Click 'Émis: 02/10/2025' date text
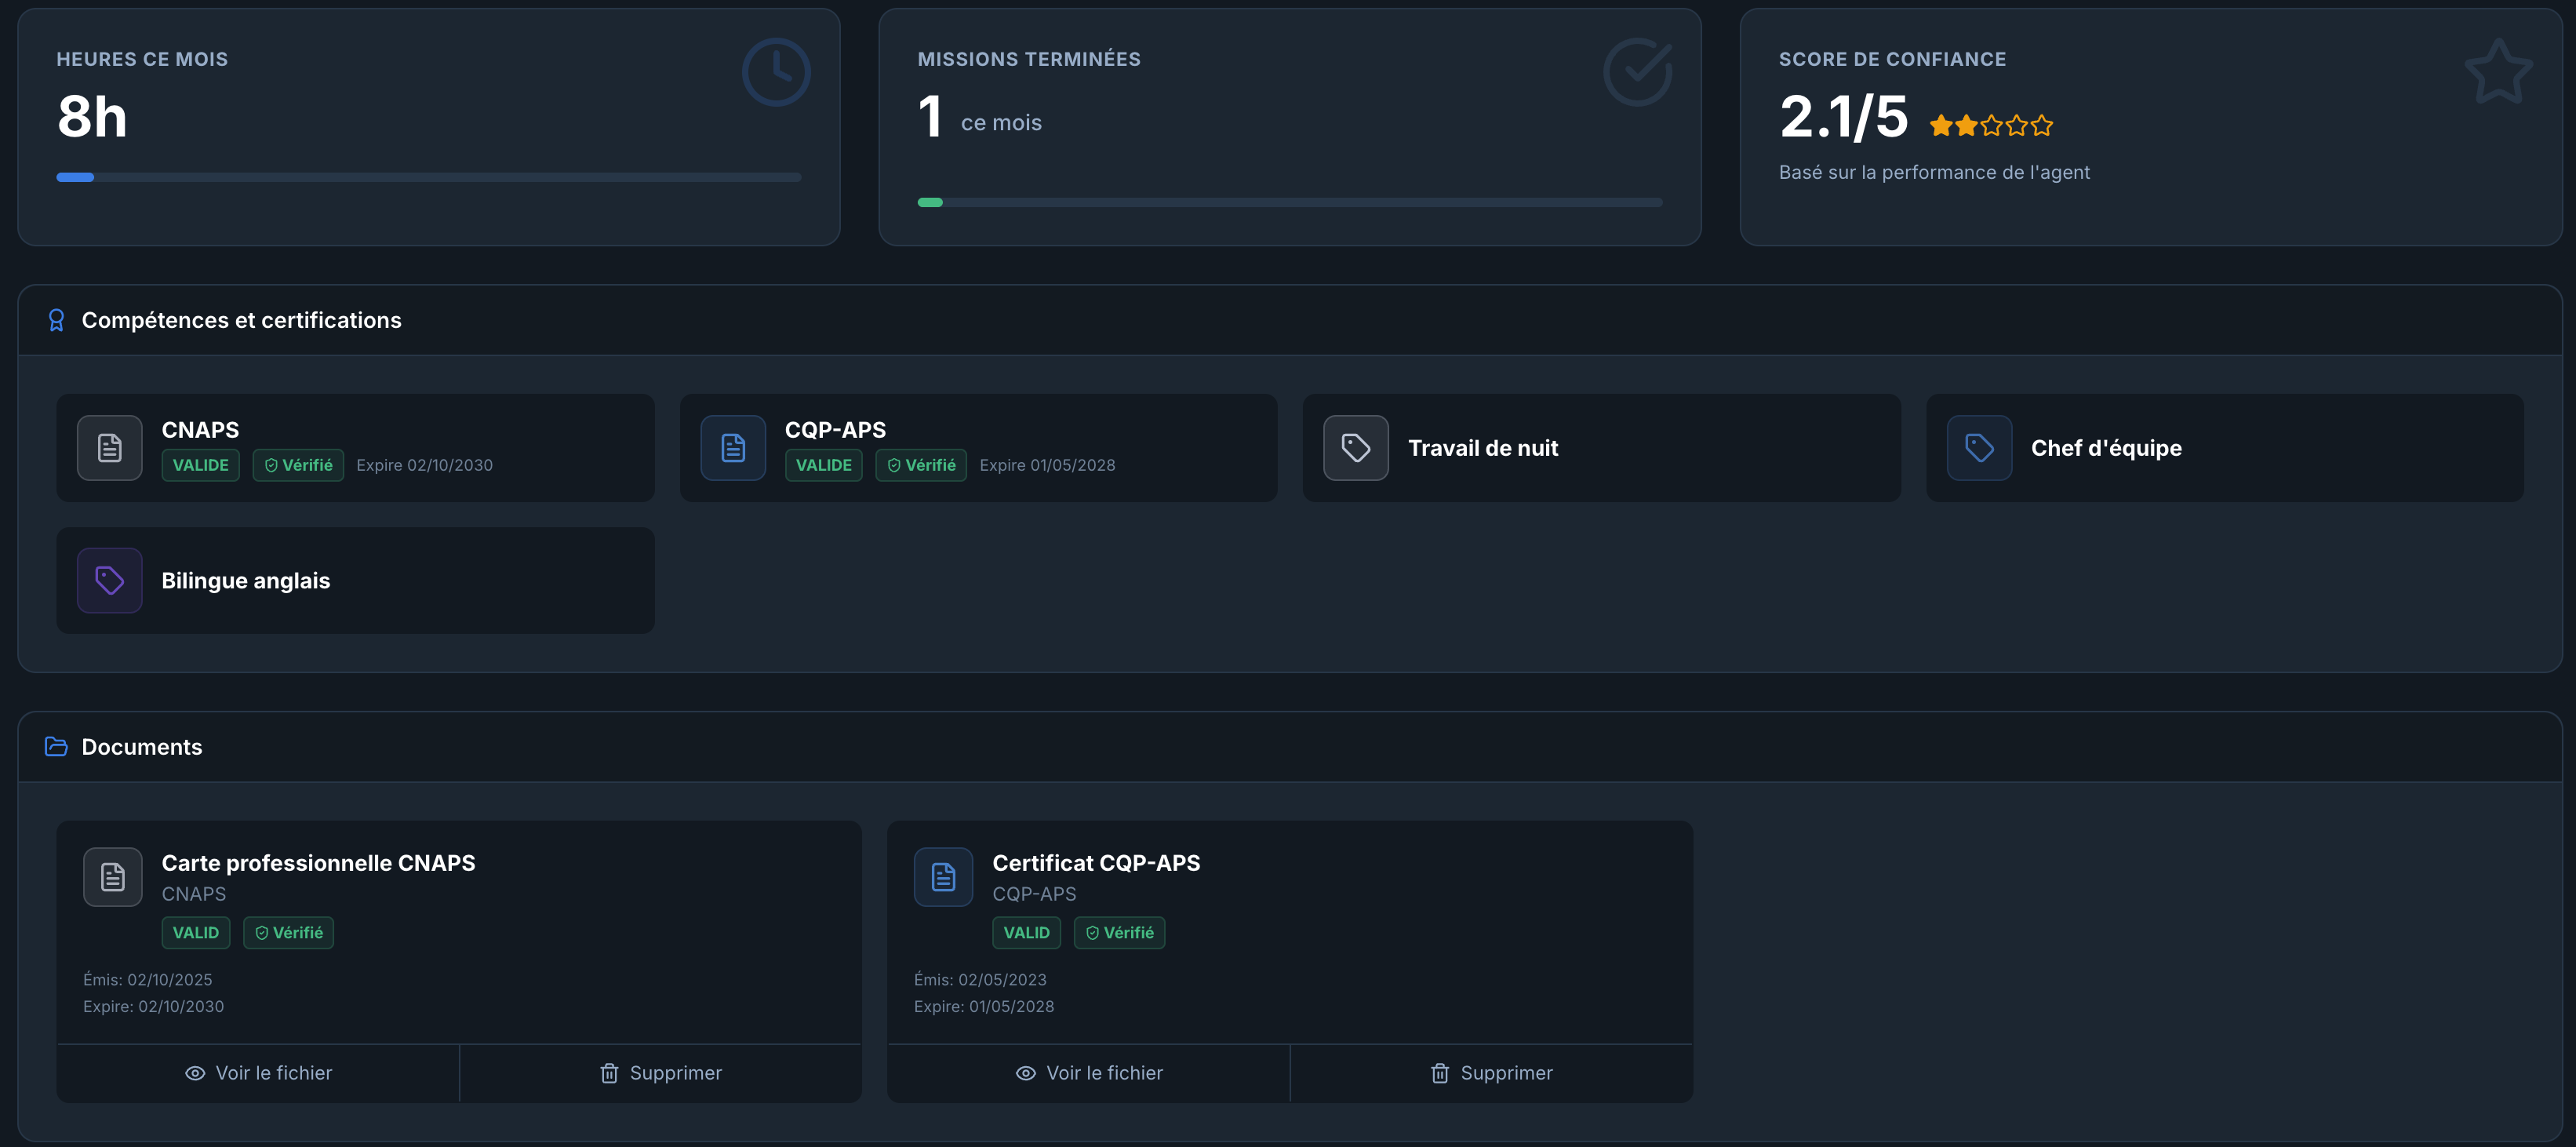The height and width of the screenshot is (1147, 2576). 147,980
